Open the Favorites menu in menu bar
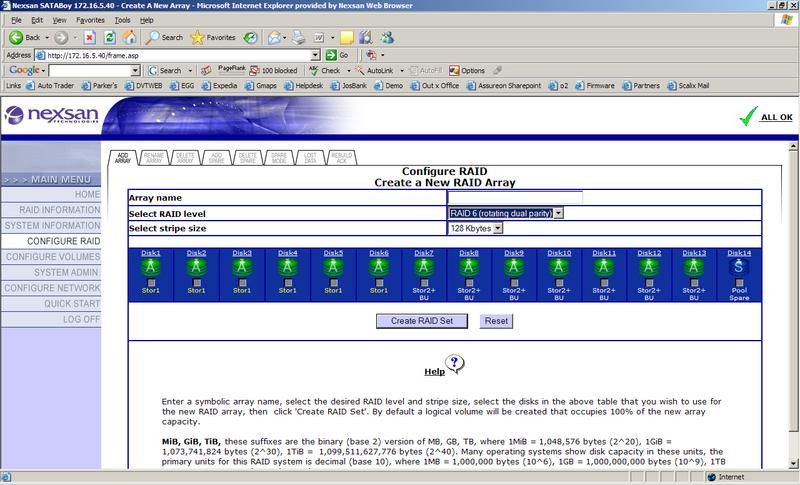The image size is (800, 485). (90, 20)
